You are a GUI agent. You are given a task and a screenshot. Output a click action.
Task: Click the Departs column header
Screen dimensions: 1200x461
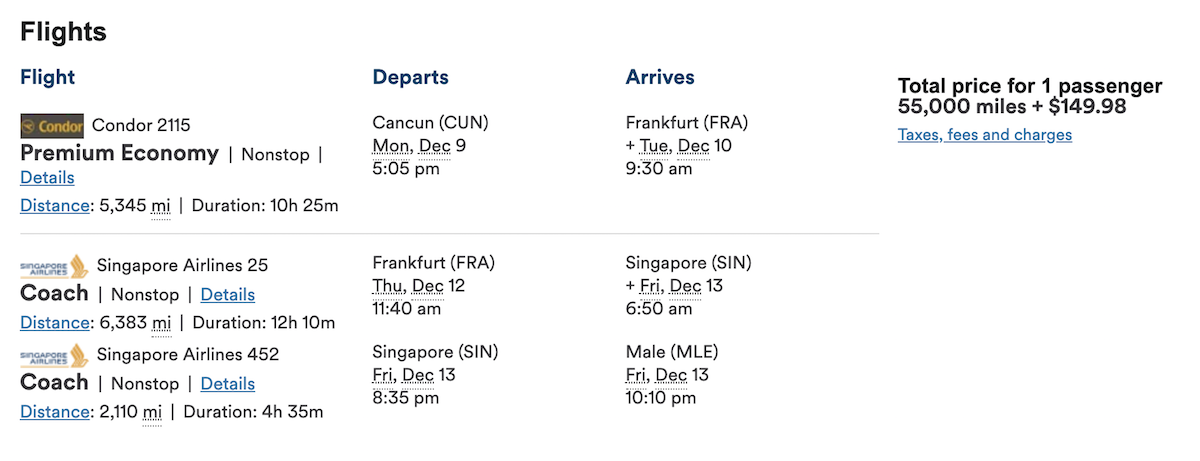(x=410, y=78)
